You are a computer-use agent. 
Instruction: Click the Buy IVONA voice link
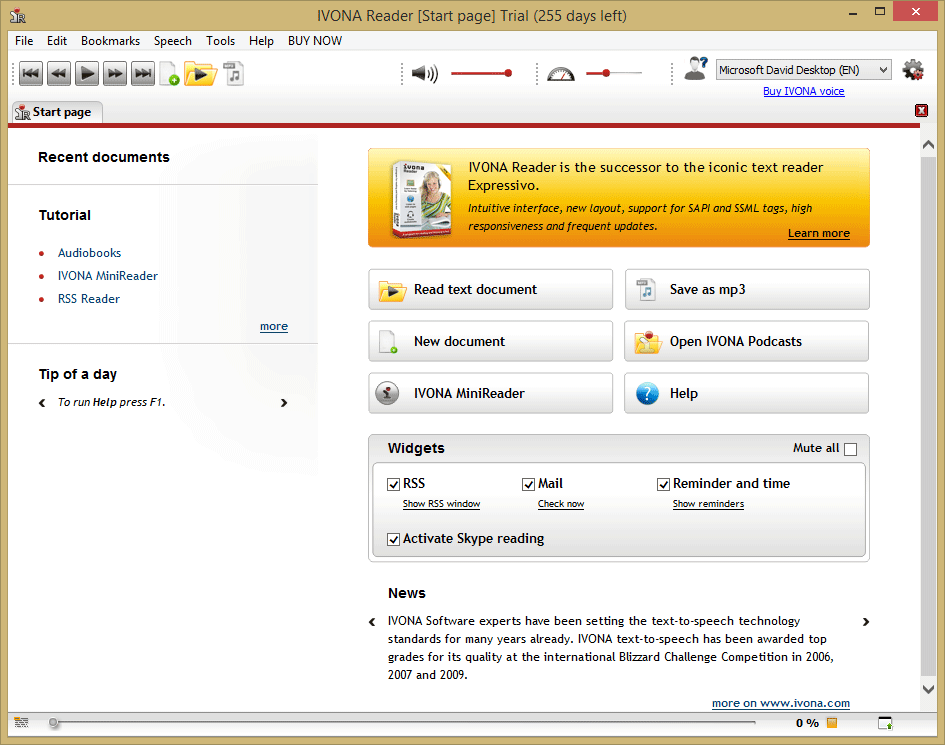point(803,91)
